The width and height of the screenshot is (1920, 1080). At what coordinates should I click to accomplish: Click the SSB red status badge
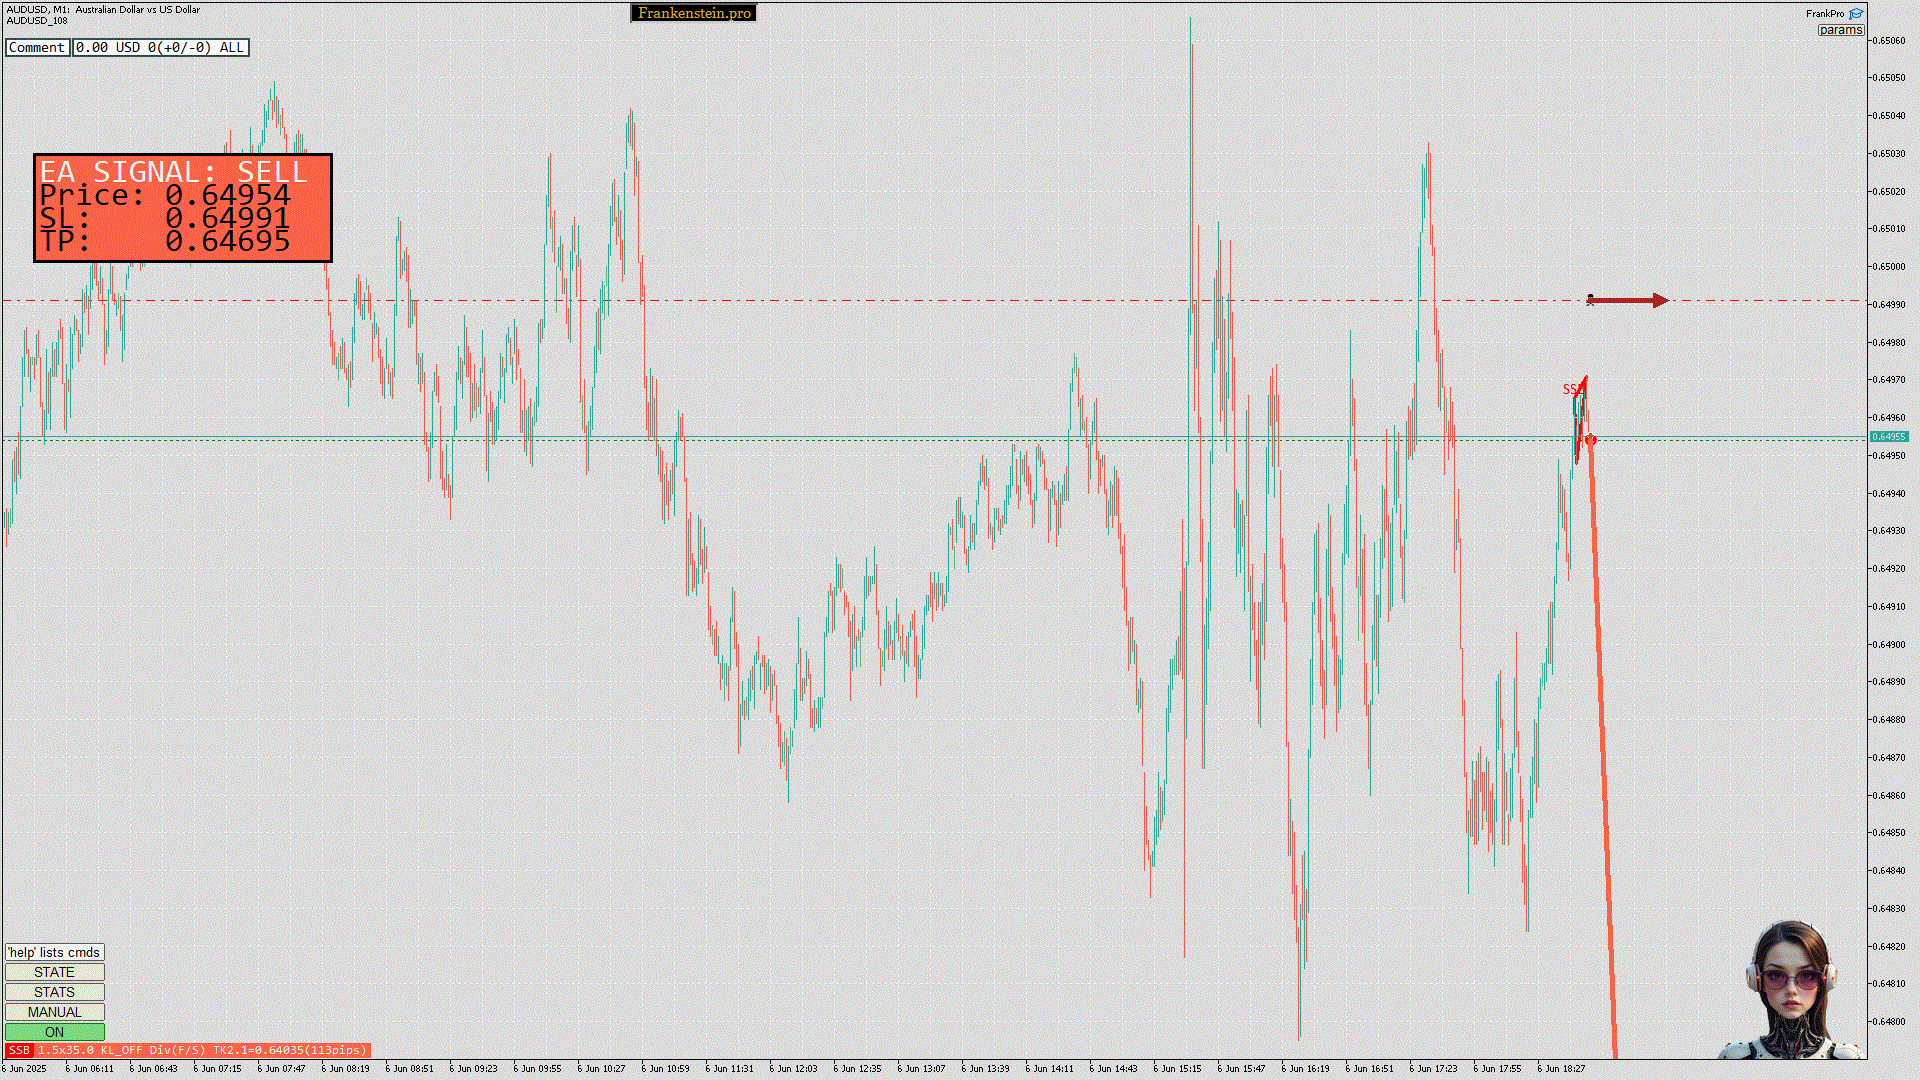pyautogui.click(x=19, y=1050)
